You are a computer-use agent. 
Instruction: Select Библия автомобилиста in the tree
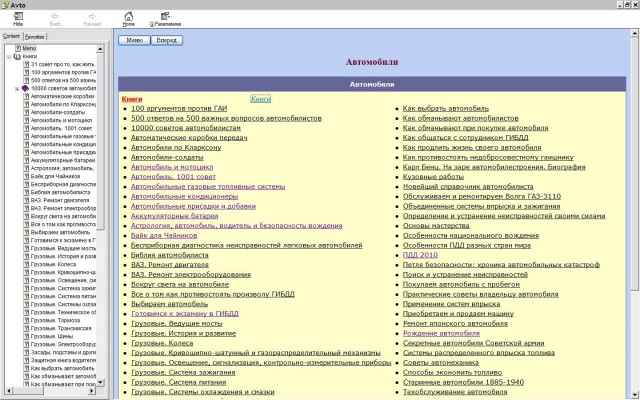pyautogui.click(x=62, y=192)
